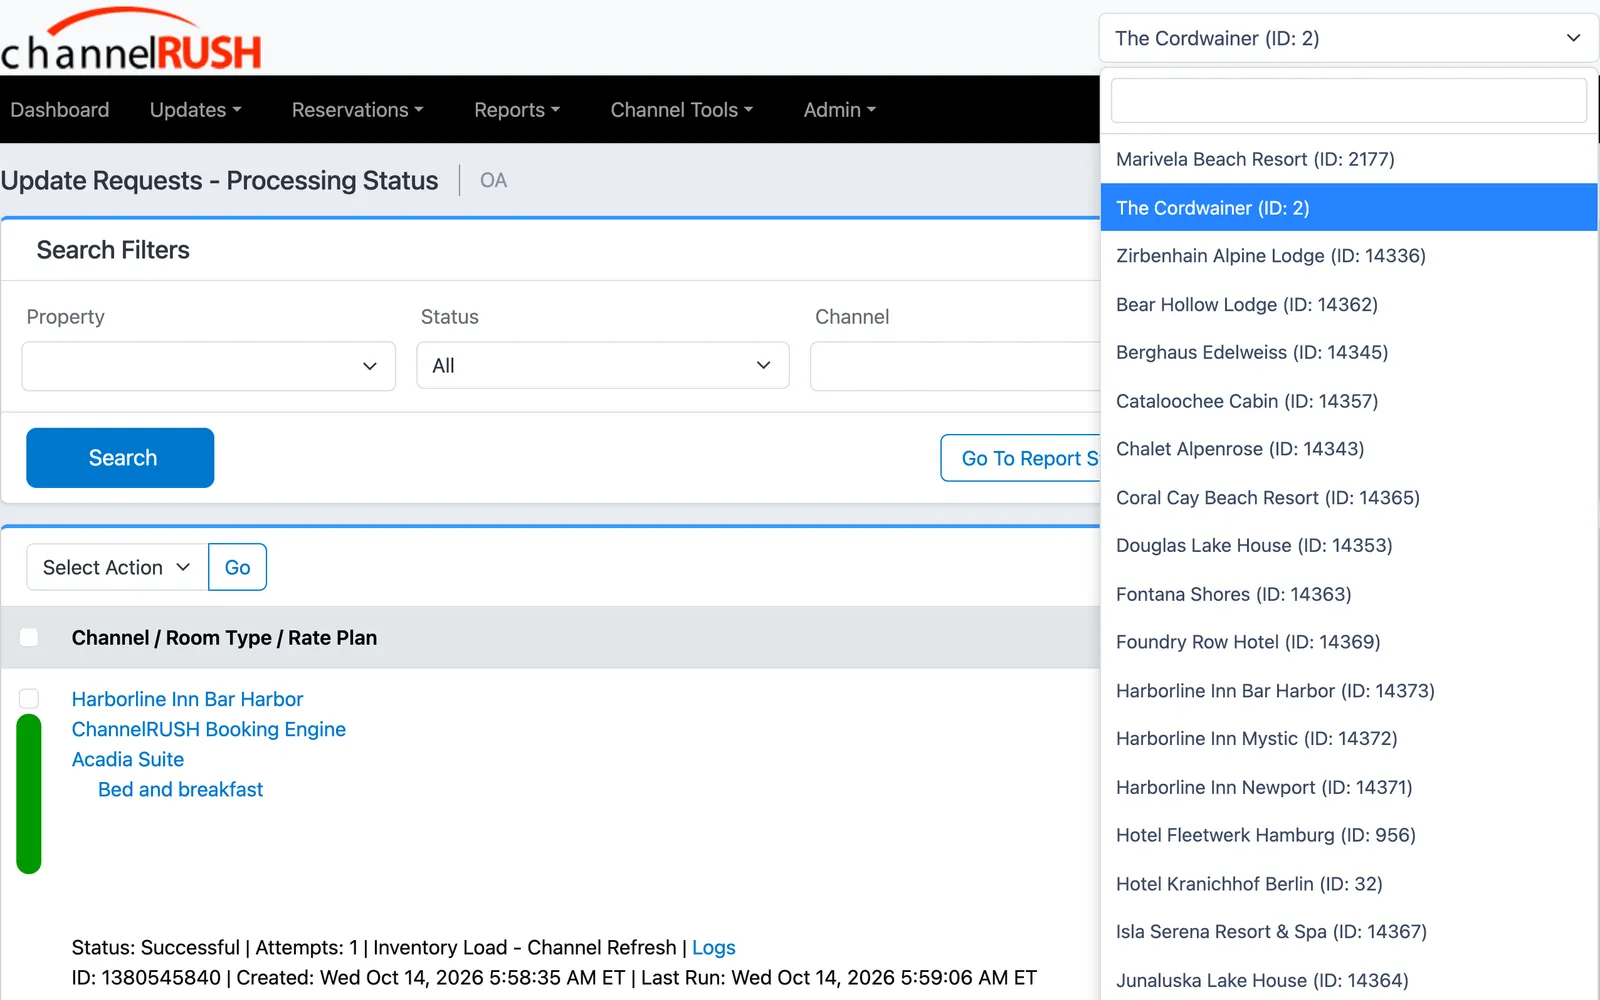Choose Bear Hollow Lodge (ID: 14362)
The image size is (1600, 1000).
1348,304
